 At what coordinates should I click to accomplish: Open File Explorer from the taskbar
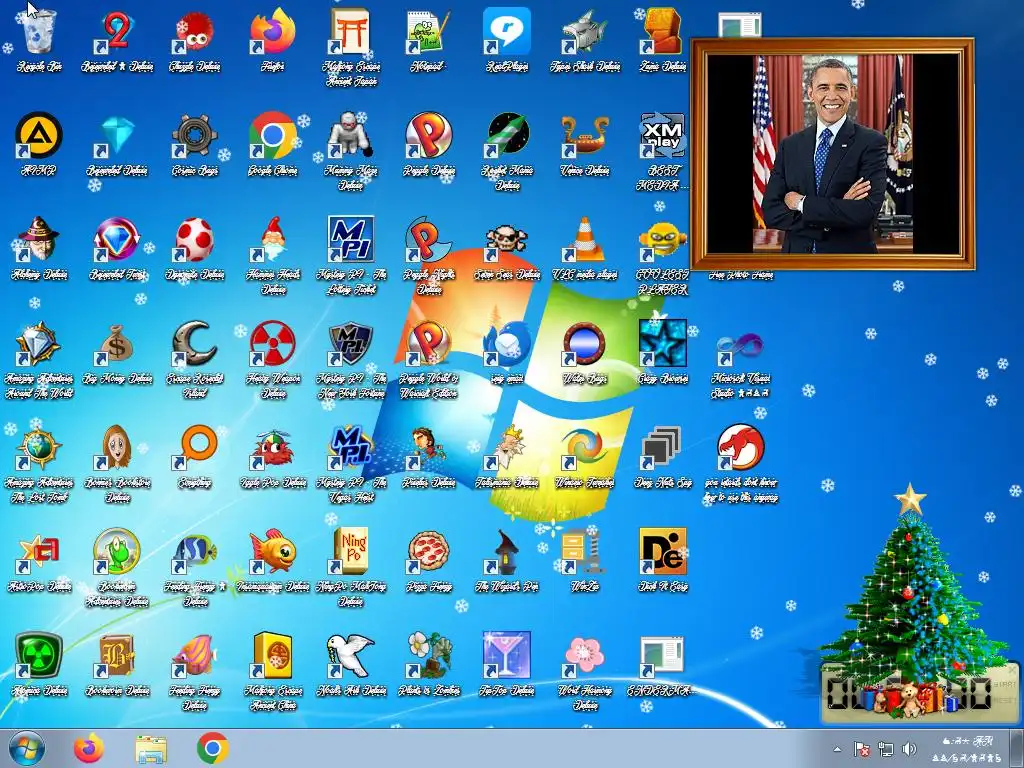click(x=151, y=748)
